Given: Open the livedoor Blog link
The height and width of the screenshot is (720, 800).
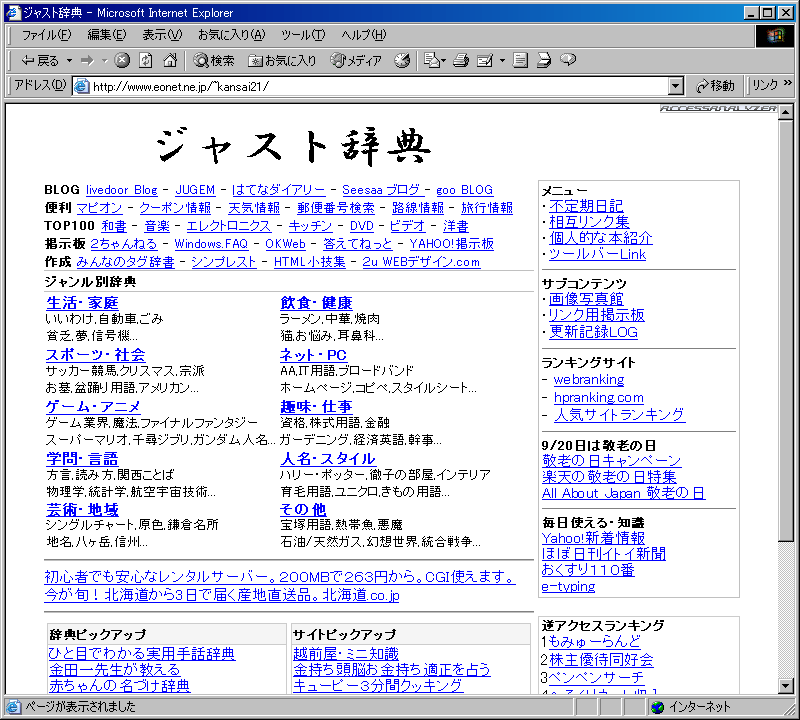Looking at the screenshot, I should (121, 190).
